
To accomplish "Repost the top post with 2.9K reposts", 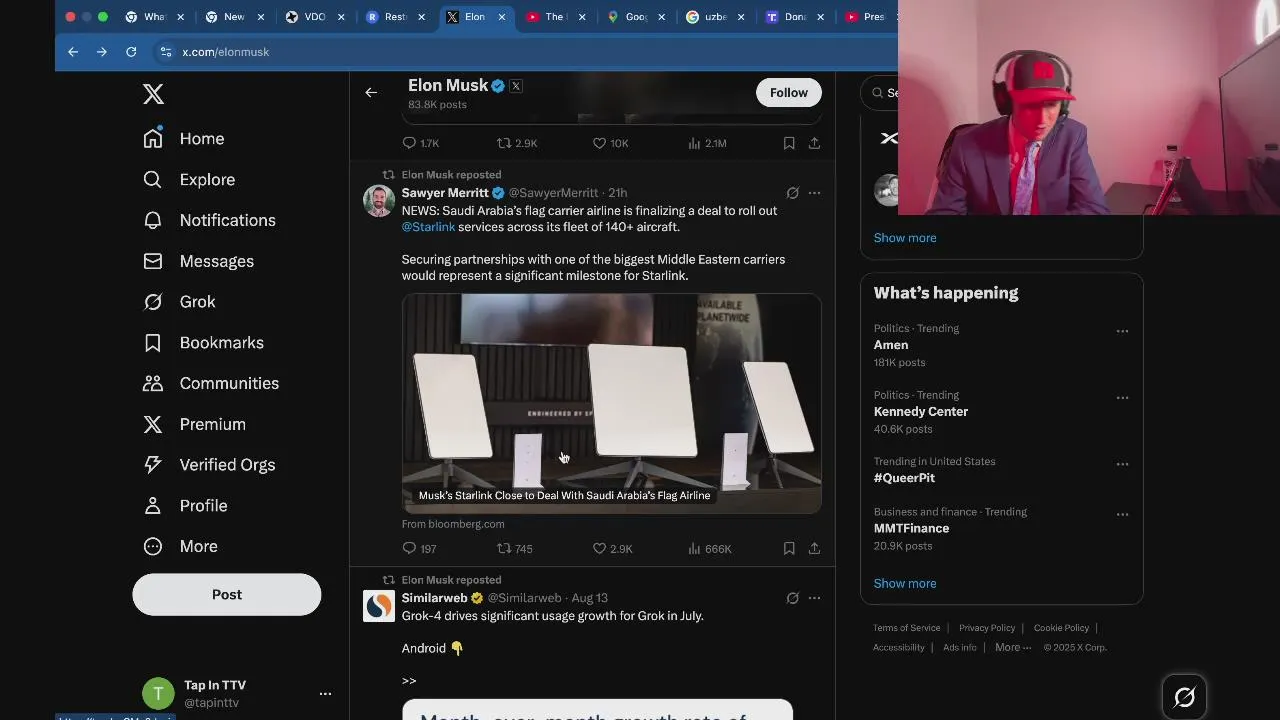I will pyautogui.click(x=504, y=143).
